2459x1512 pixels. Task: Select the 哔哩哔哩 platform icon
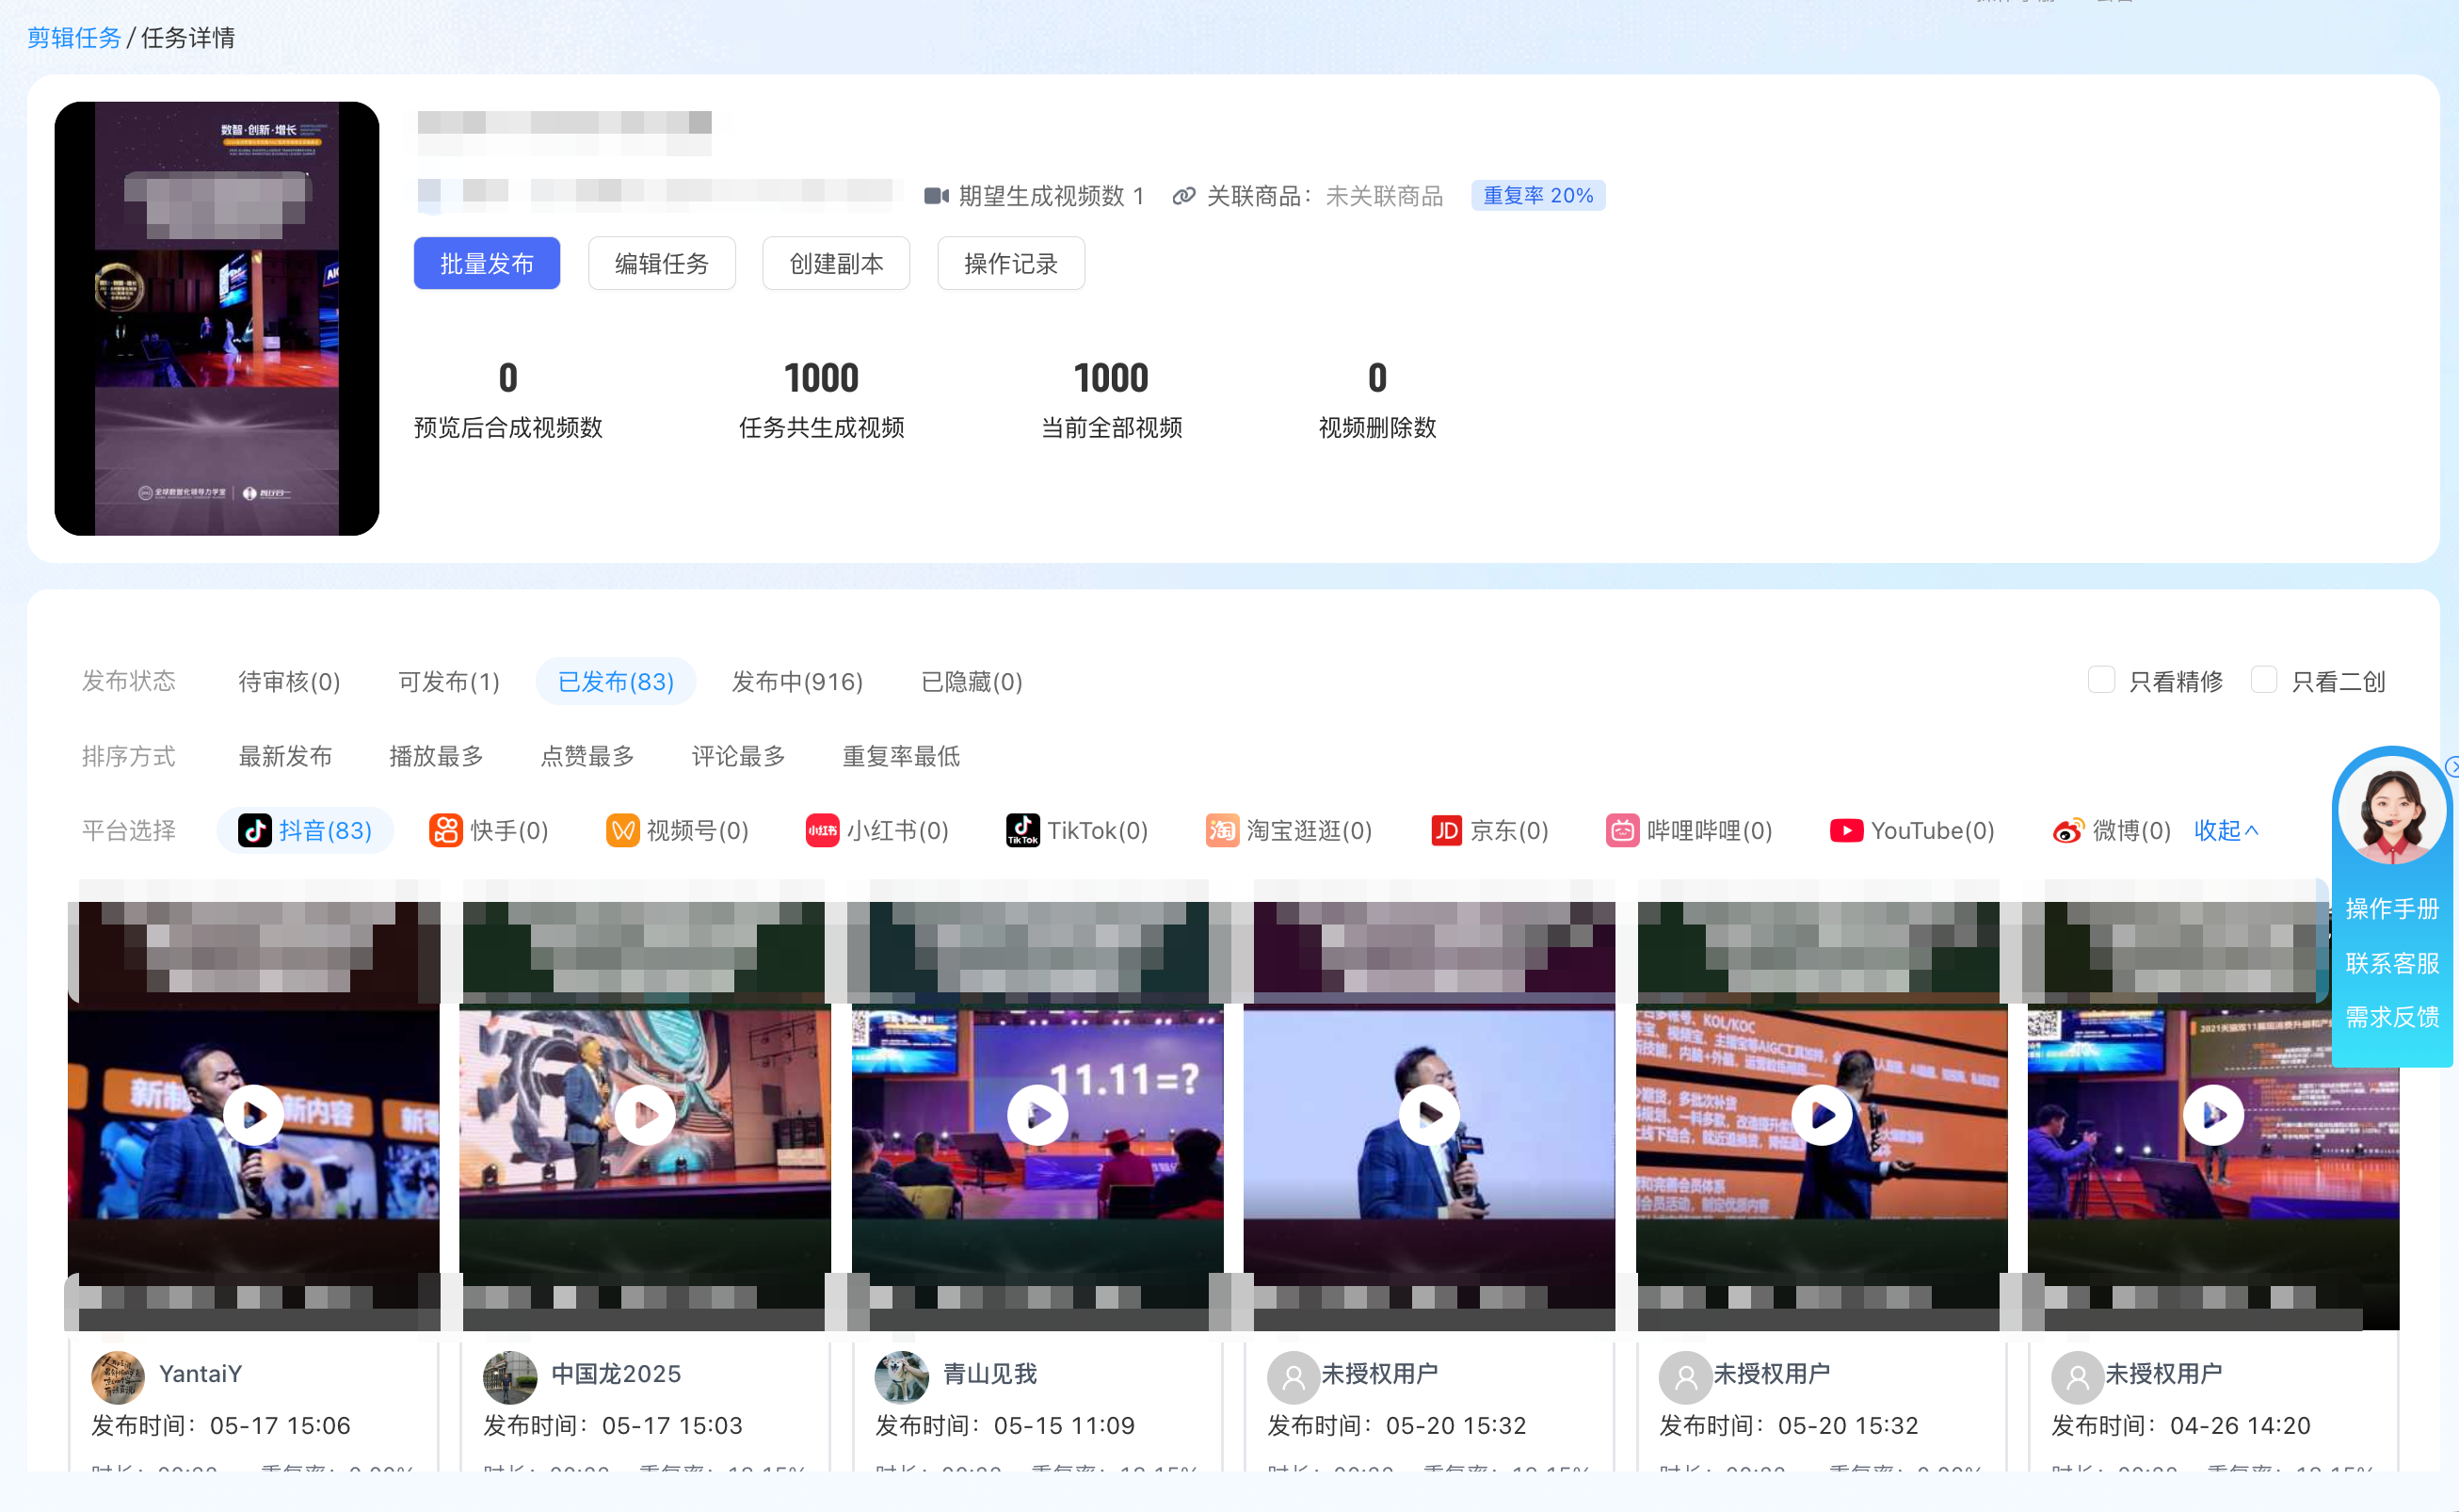coord(1622,830)
